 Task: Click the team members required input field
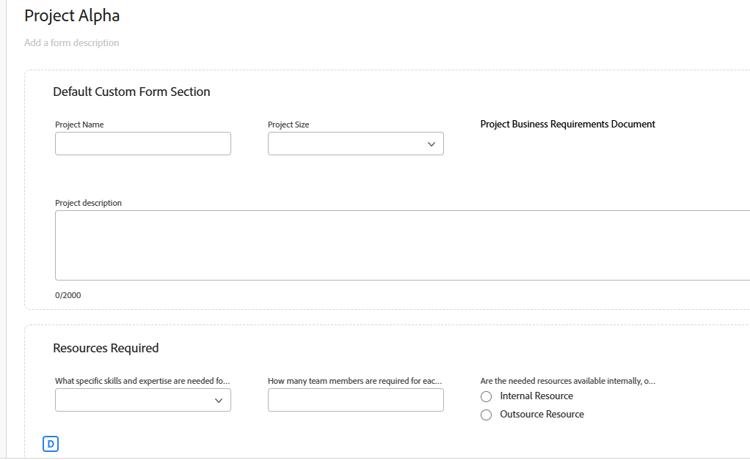pos(355,400)
